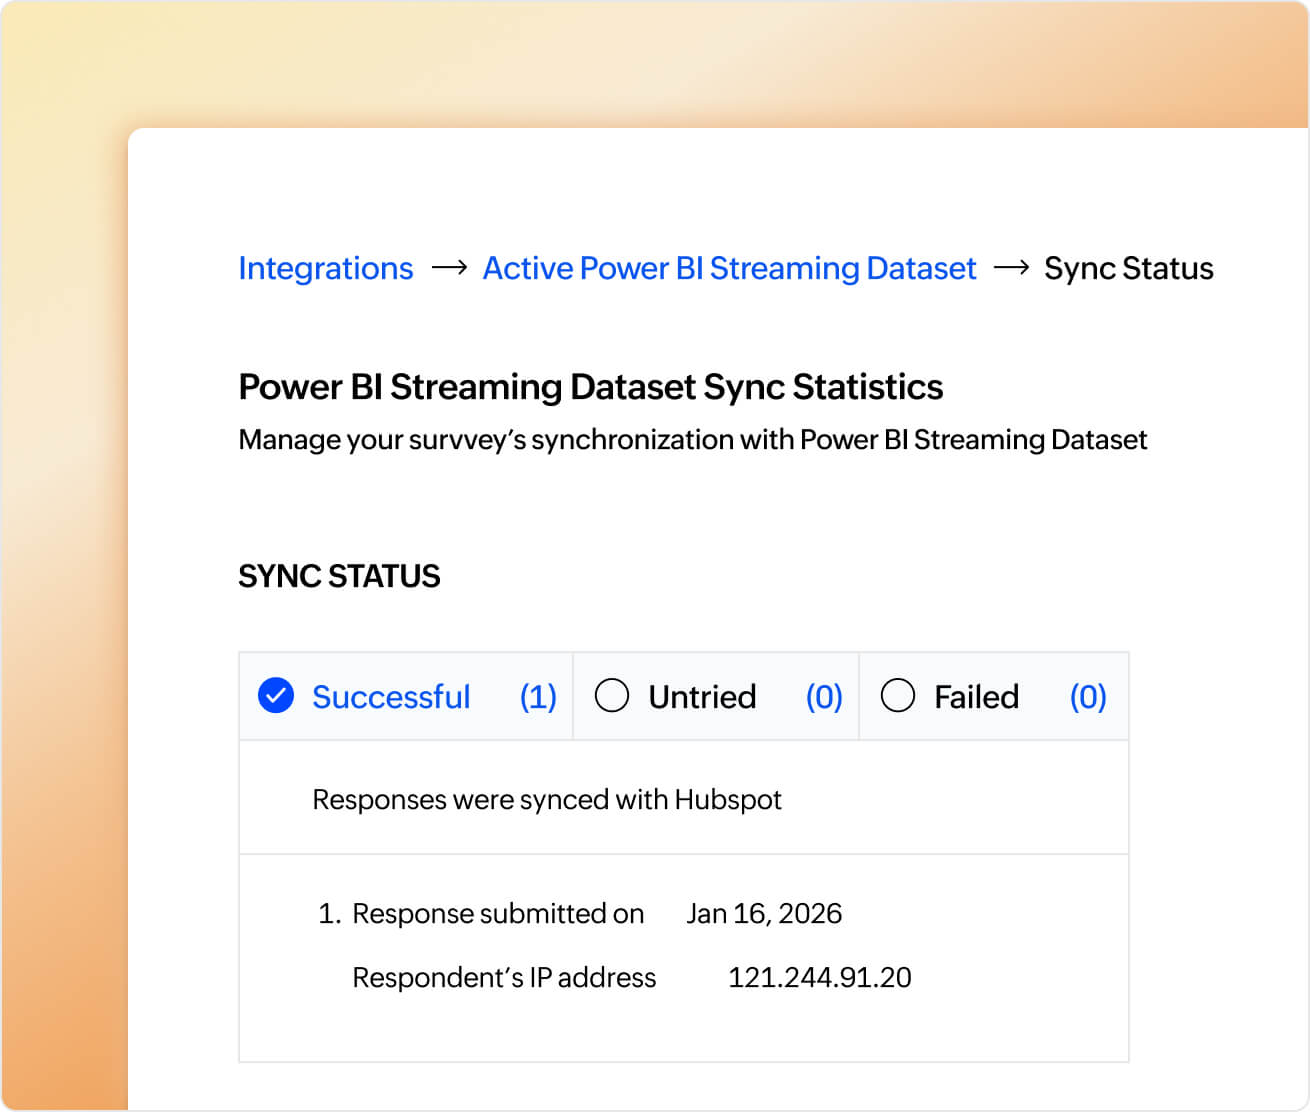Image resolution: width=1310 pixels, height=1112 pixels.
Task: Click the IP address 121.244.91.20
Action: click(819, 977)
